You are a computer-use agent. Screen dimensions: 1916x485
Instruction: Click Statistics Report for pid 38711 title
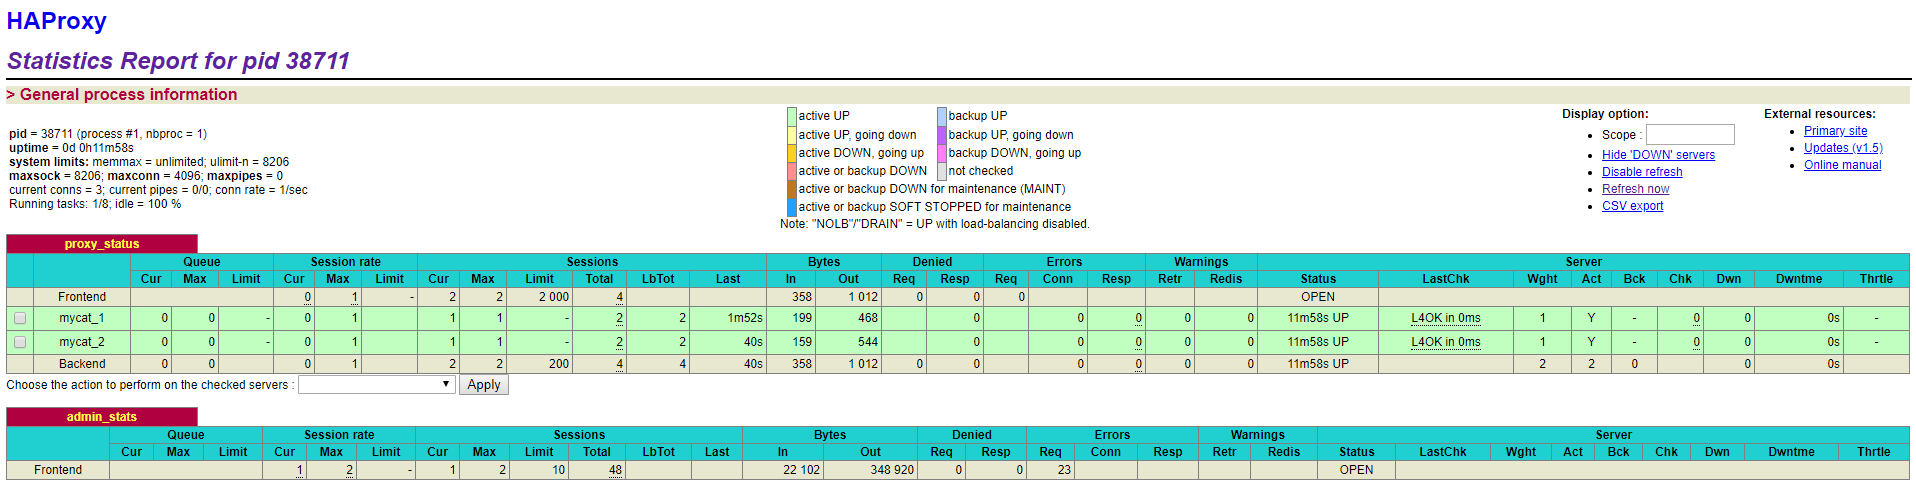pos(178,61)
